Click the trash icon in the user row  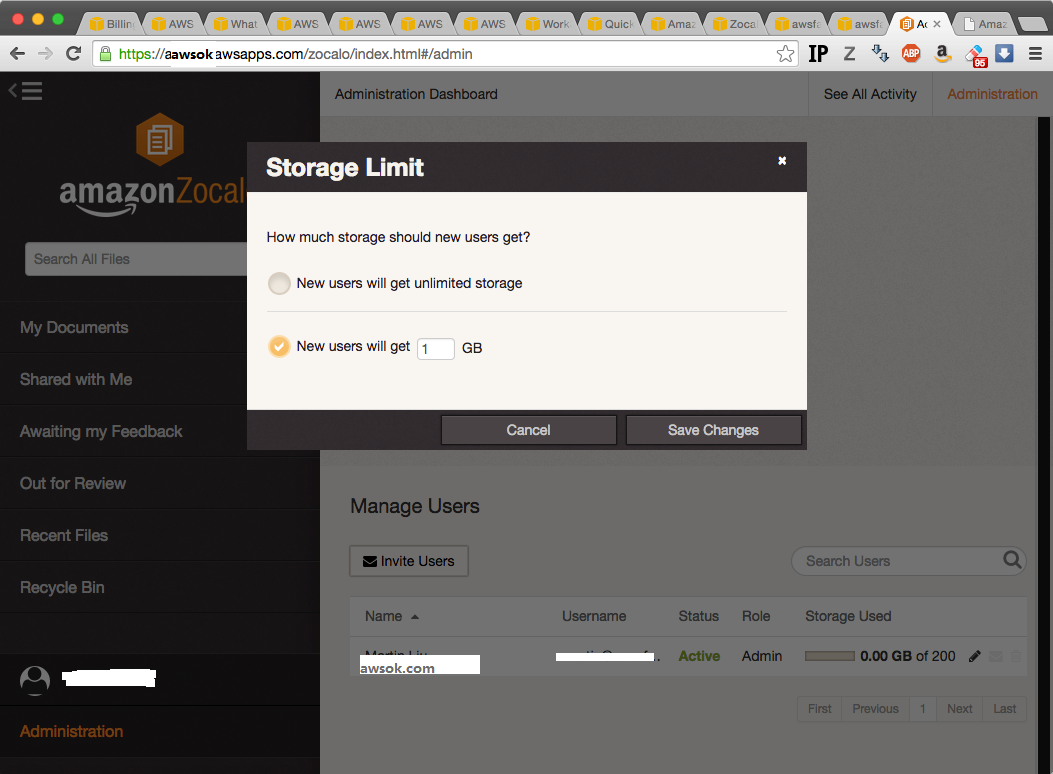point(1016,656)
